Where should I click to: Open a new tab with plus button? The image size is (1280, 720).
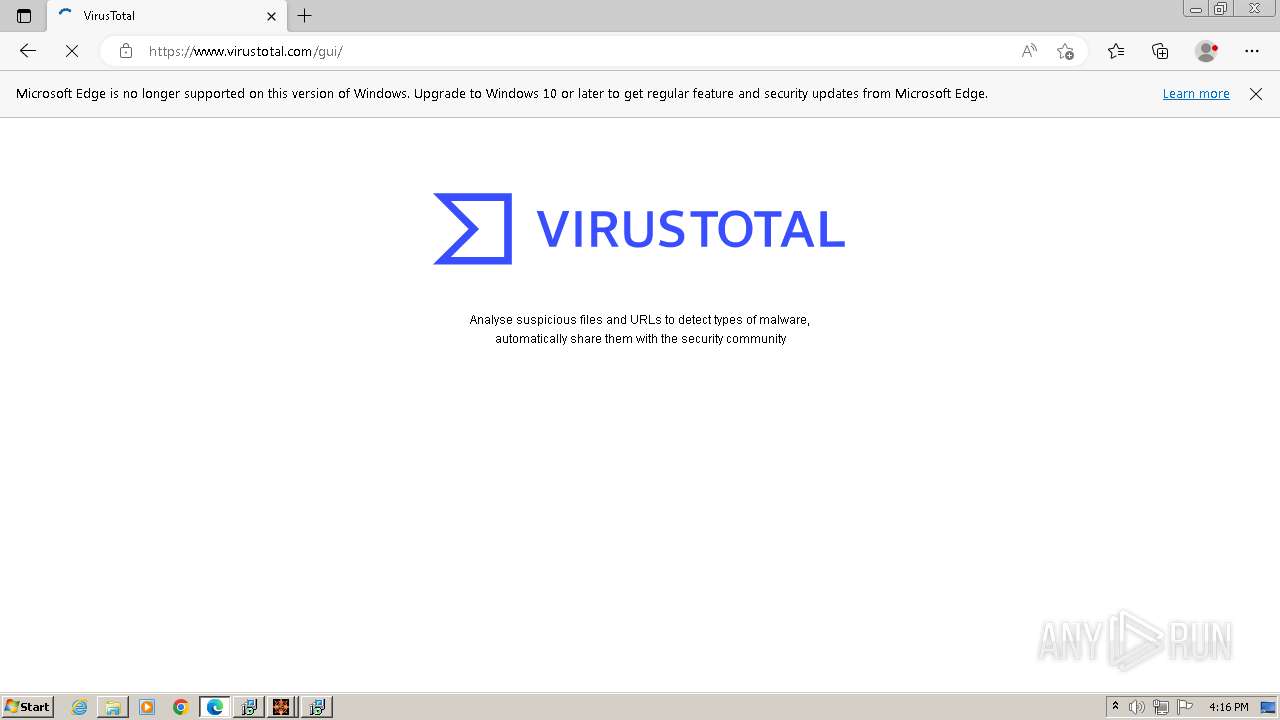[x=305, y=16]
